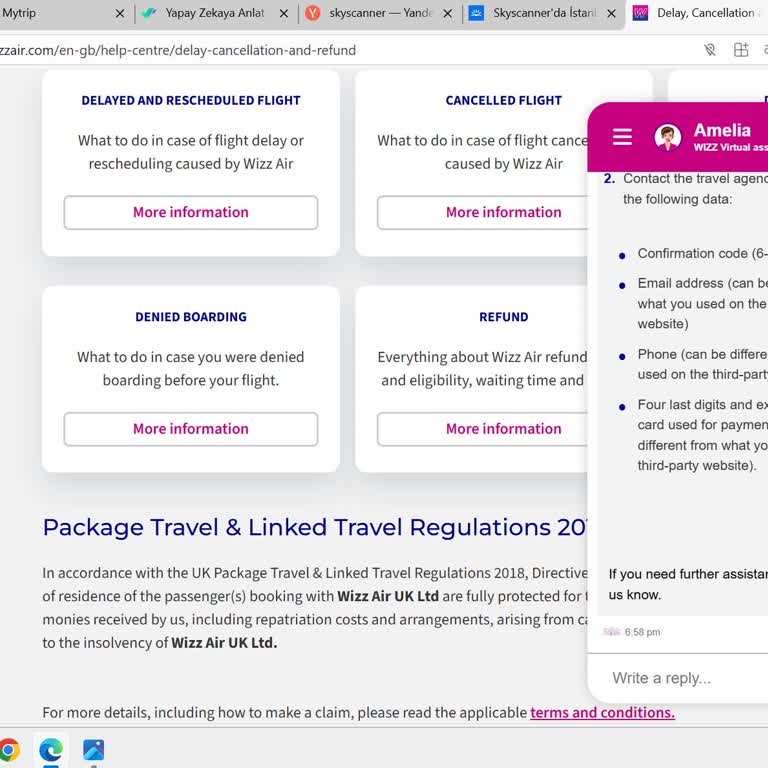Open the browser apps grid-plus icon
The image size is (768, 768).
[x=741, y=49]
